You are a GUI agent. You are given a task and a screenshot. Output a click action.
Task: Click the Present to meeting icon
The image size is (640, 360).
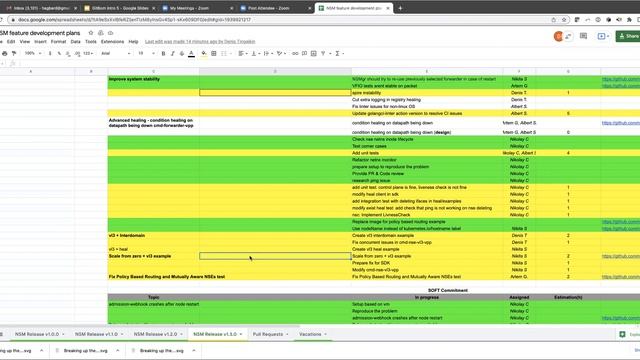click(603, 36)
